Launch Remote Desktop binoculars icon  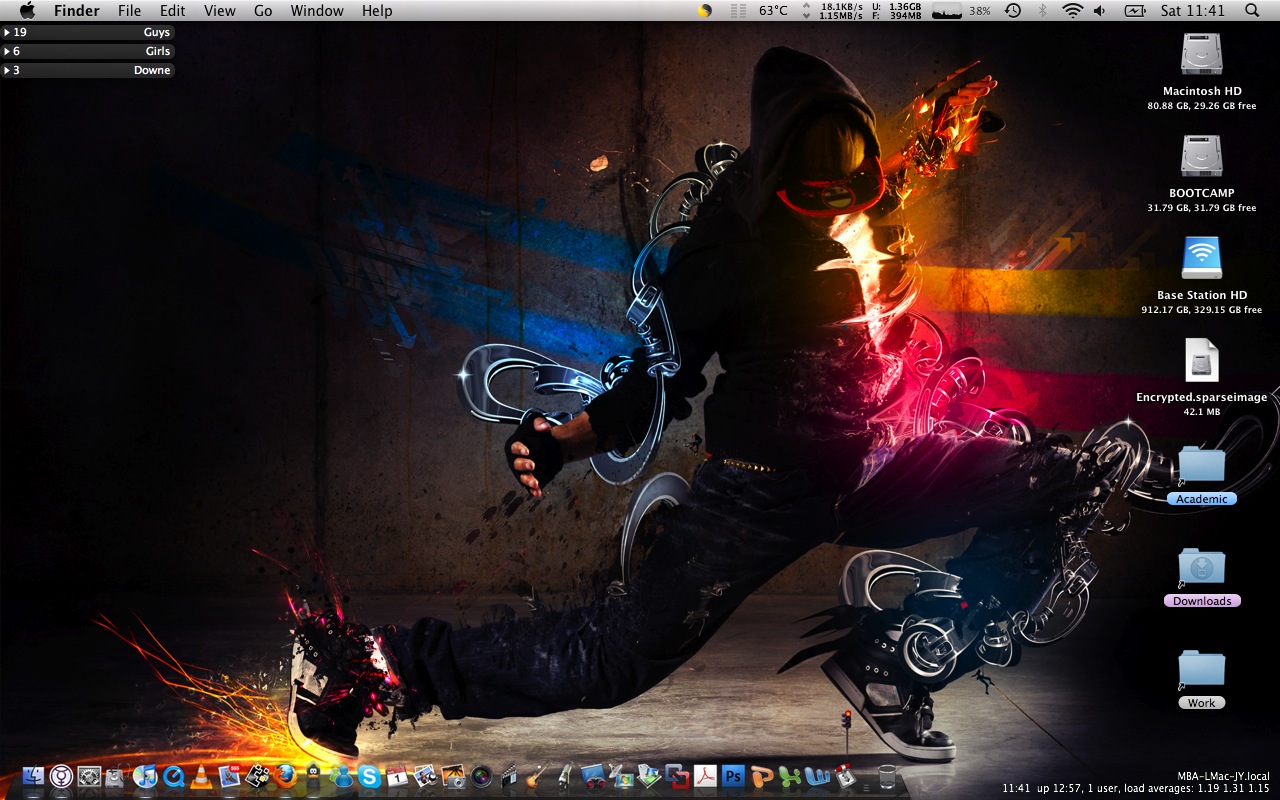tap(593, 775)
